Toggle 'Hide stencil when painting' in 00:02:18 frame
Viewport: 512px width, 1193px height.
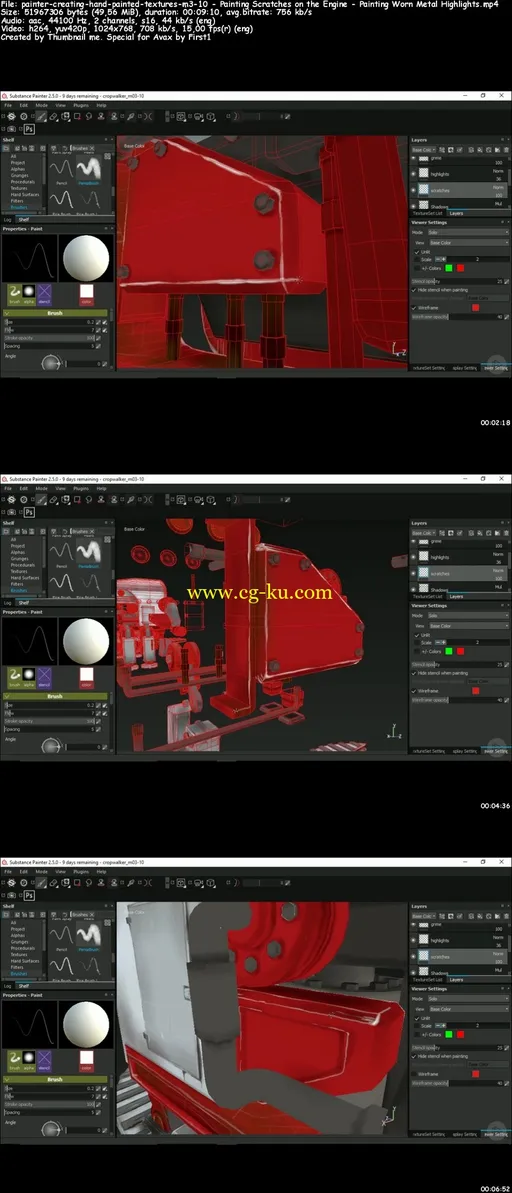point(414,291)
